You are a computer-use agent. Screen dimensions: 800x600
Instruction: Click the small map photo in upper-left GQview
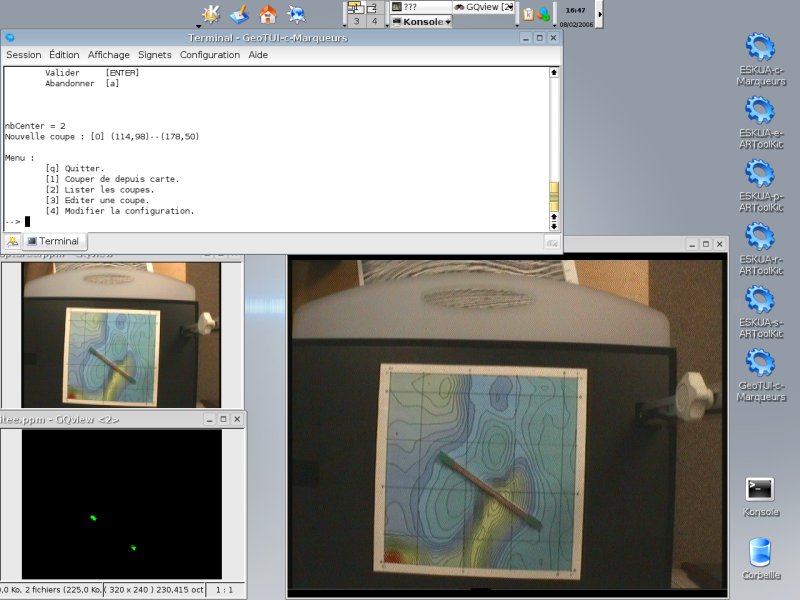point(121,335)
